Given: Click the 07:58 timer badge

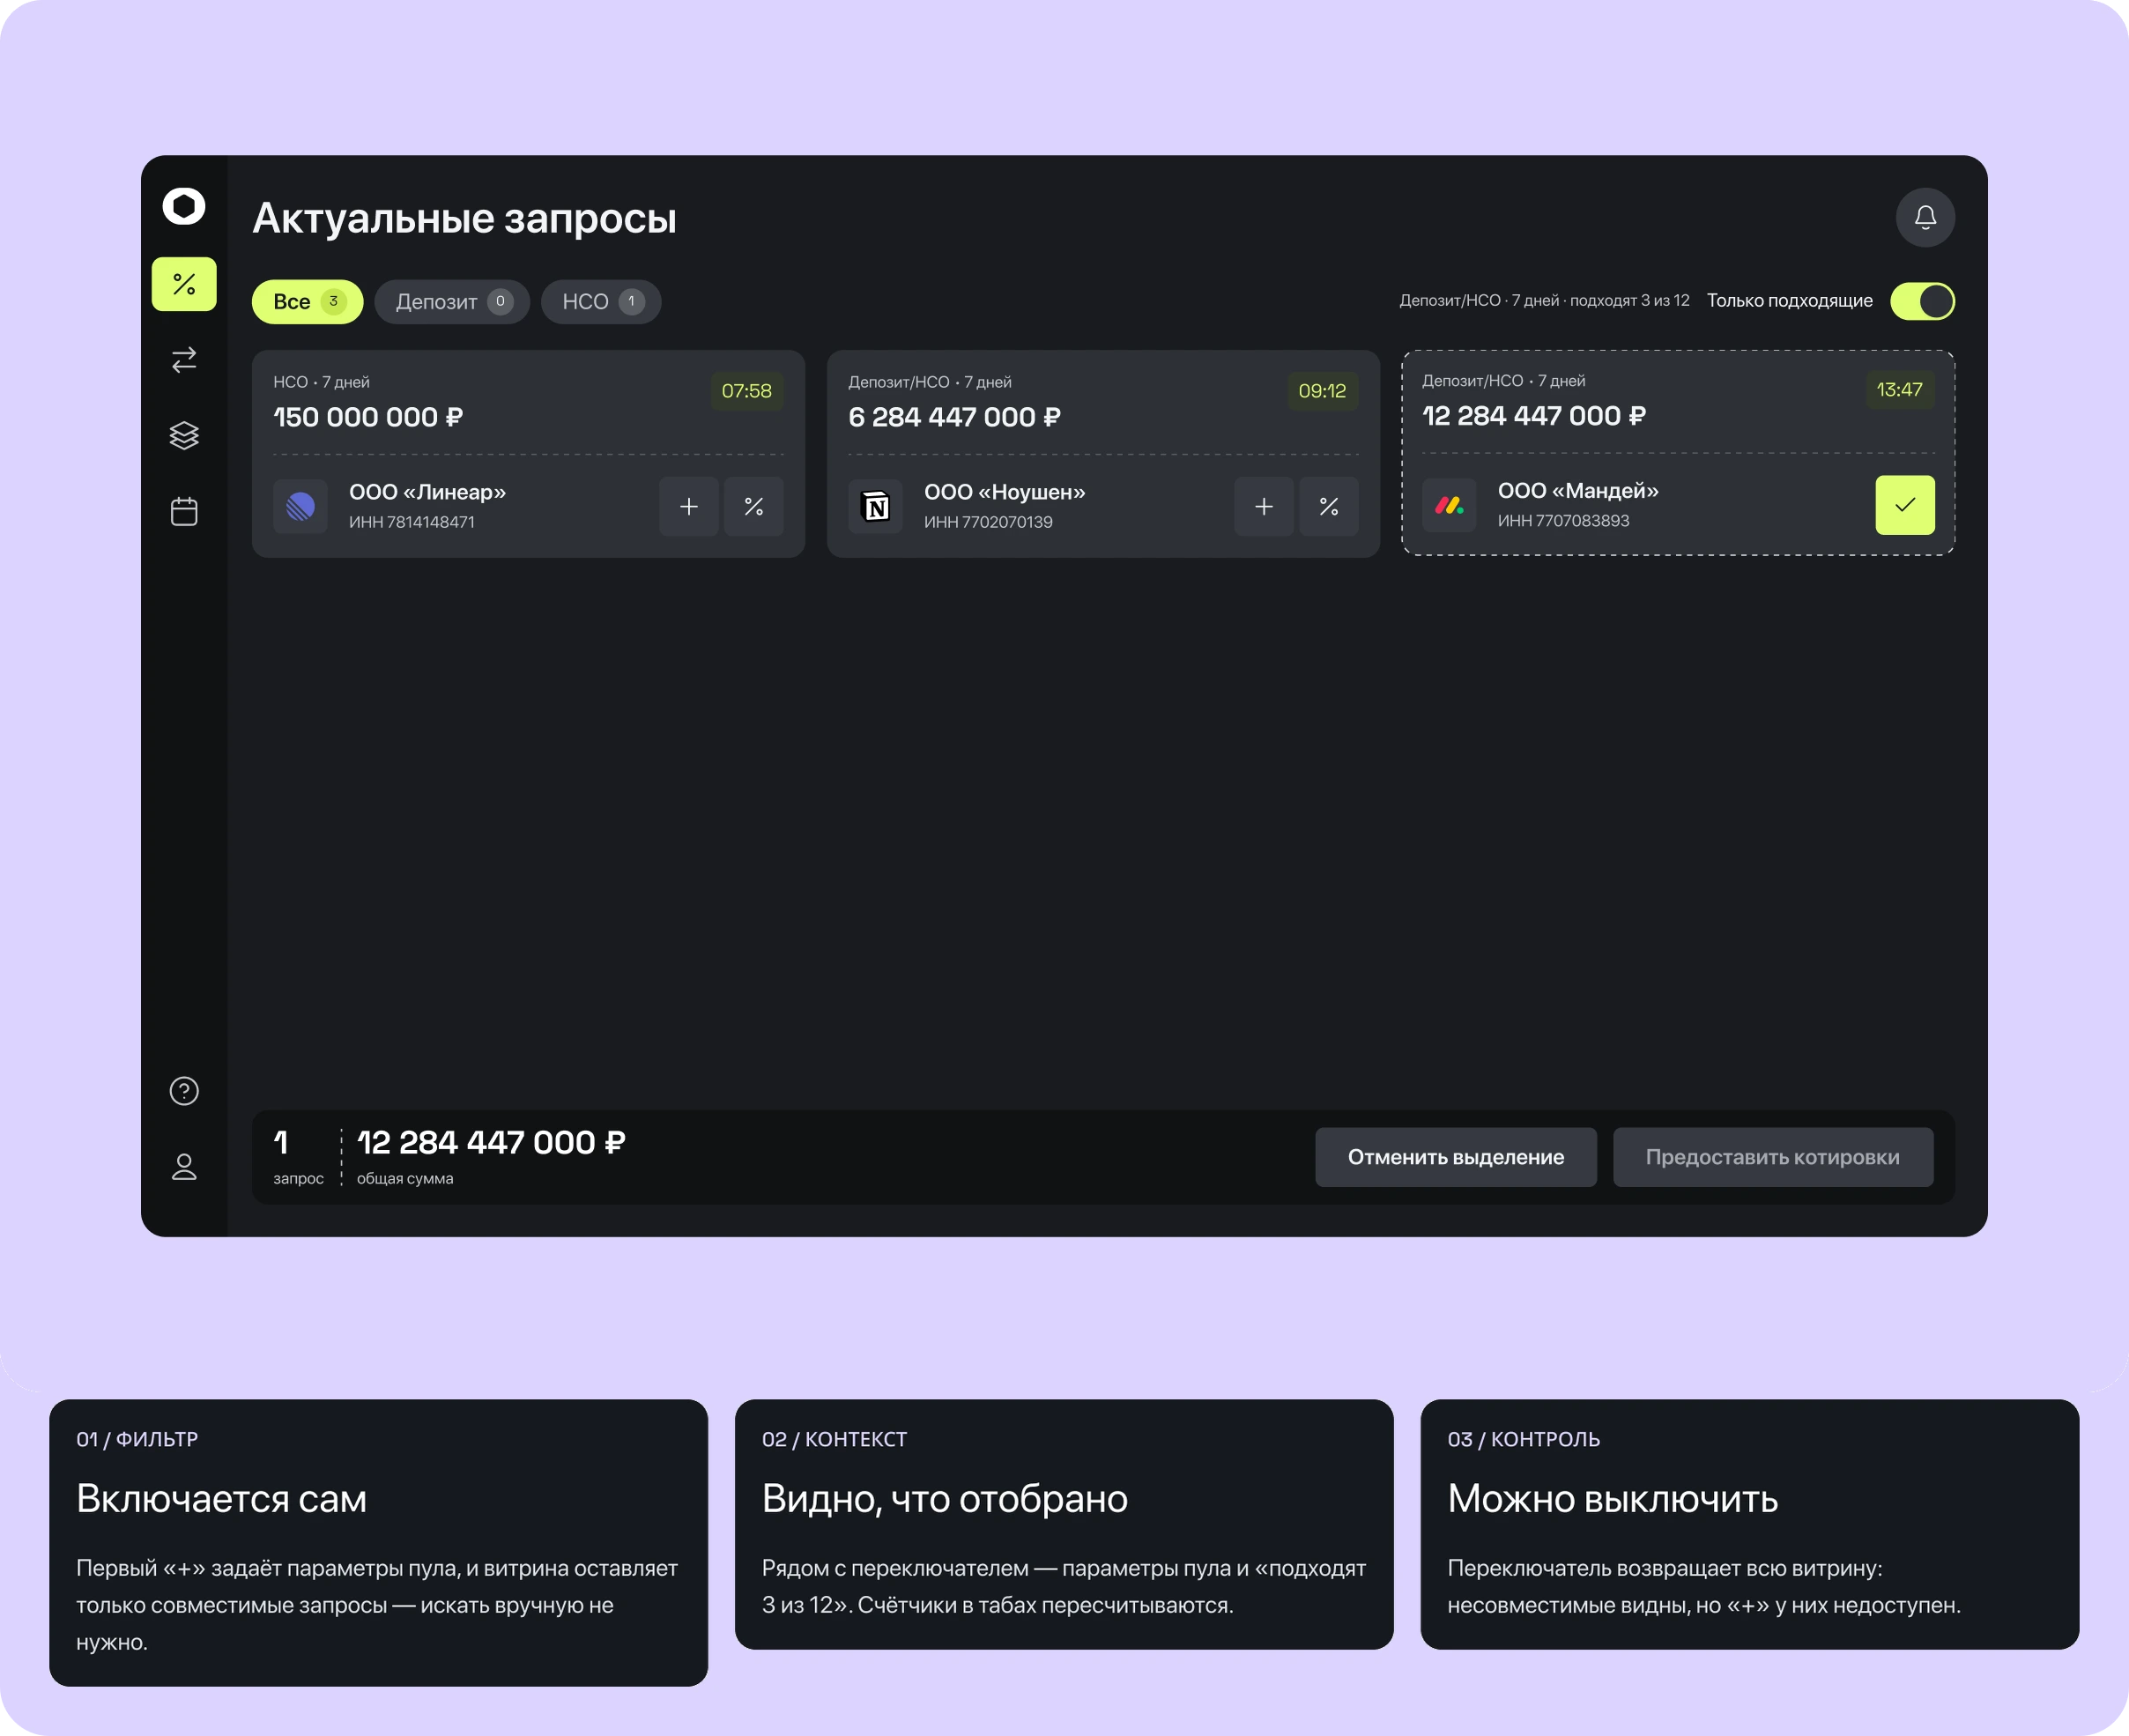Looking at the screenshot, I should [747, 390].
